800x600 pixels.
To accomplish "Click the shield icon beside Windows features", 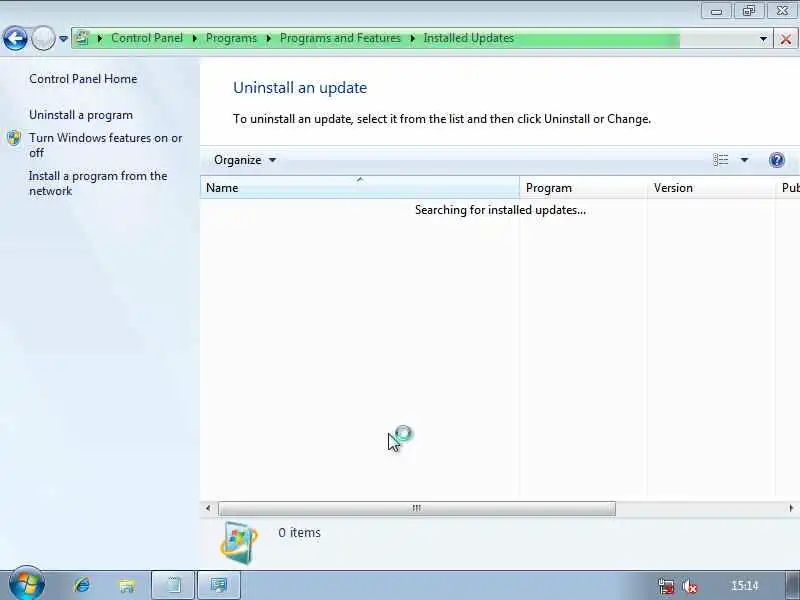I will pos(14,138).
